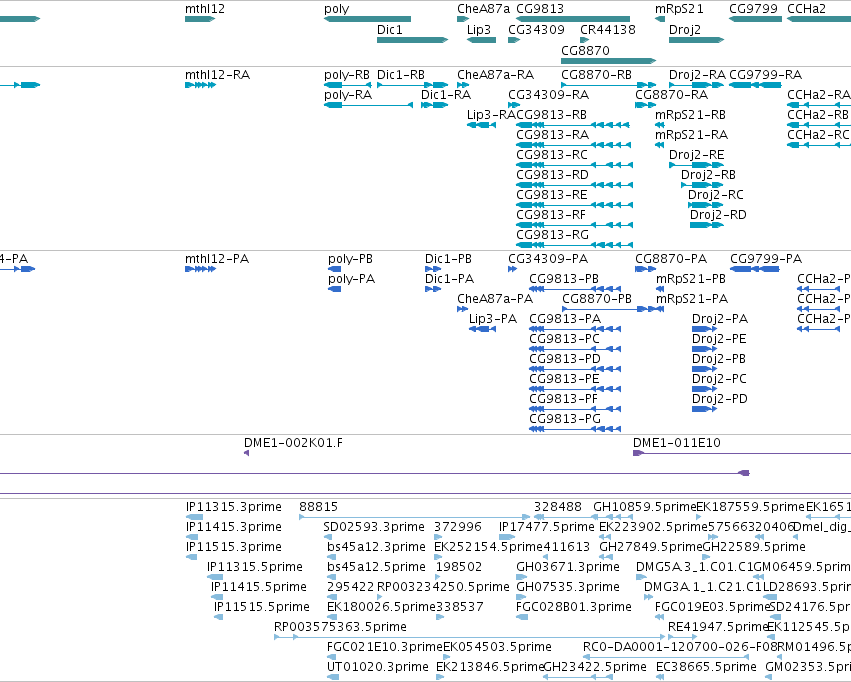Screen dimensions: 851x682
Task: Select transcript CG9813-RD
Action: click(574, 185)
